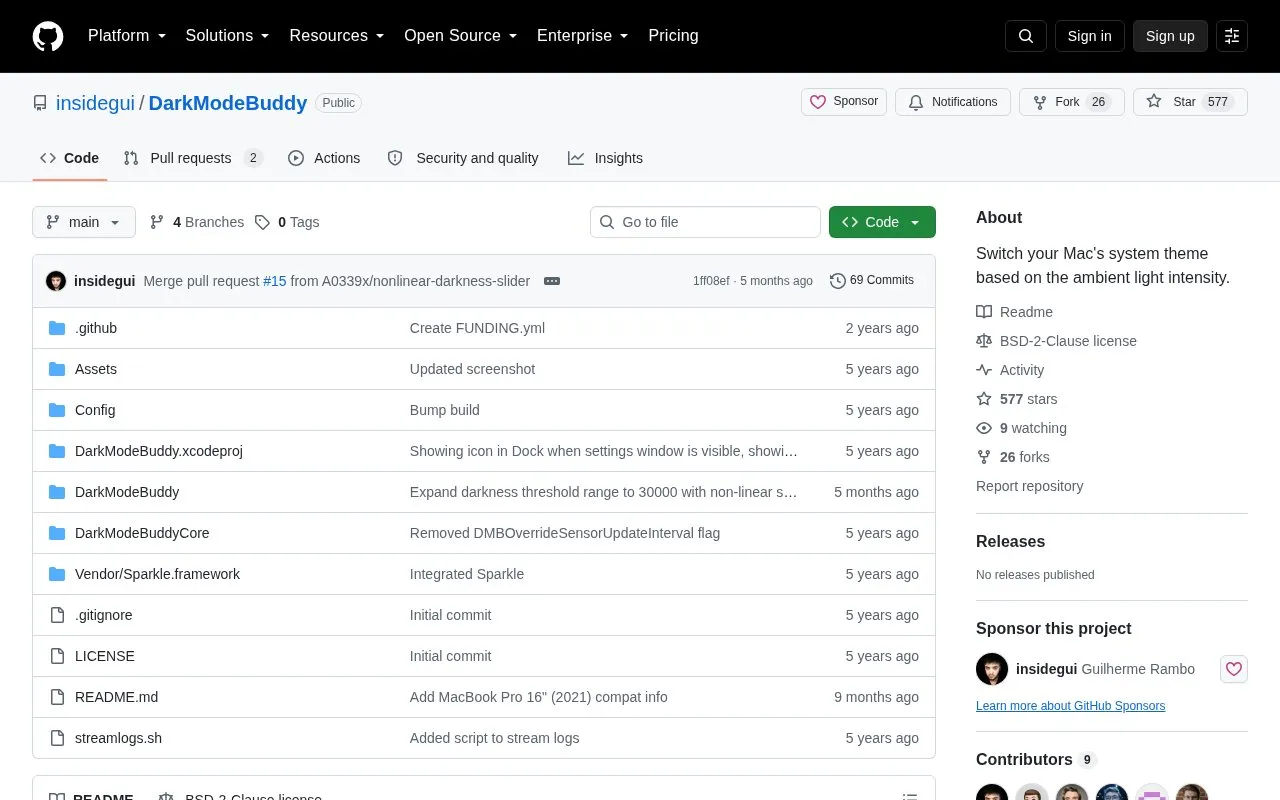Open the Solutions menu
This screenshot has width=1280, height=800.
[228, 36]
